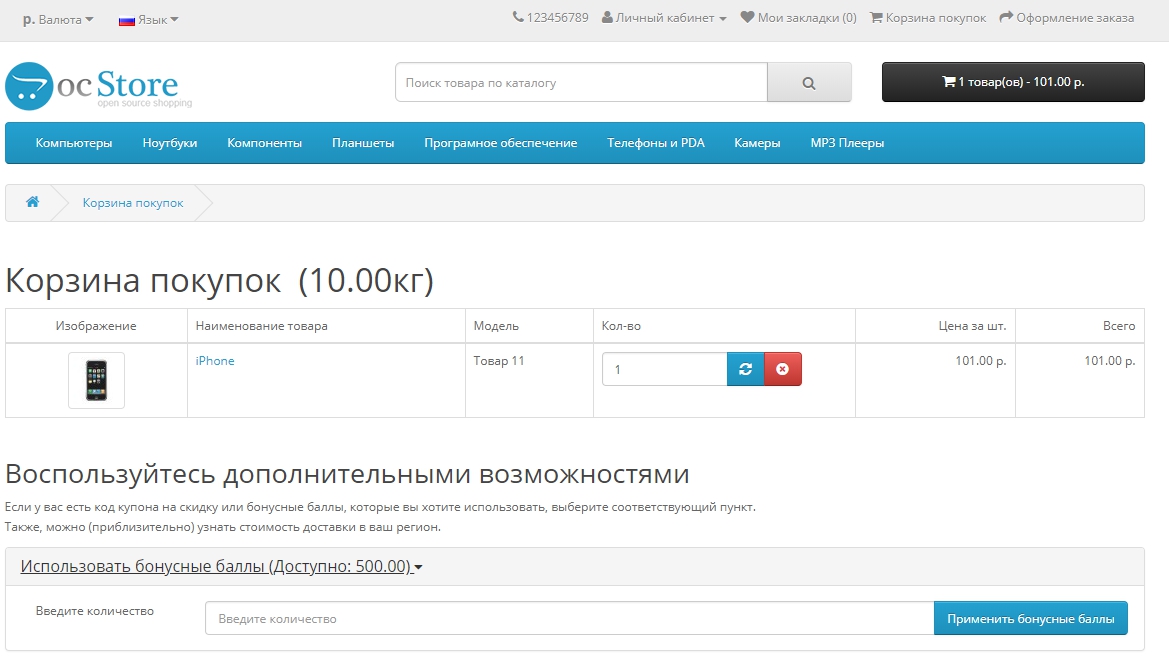Update quantity with the refresh icon button

click(745, 369)
